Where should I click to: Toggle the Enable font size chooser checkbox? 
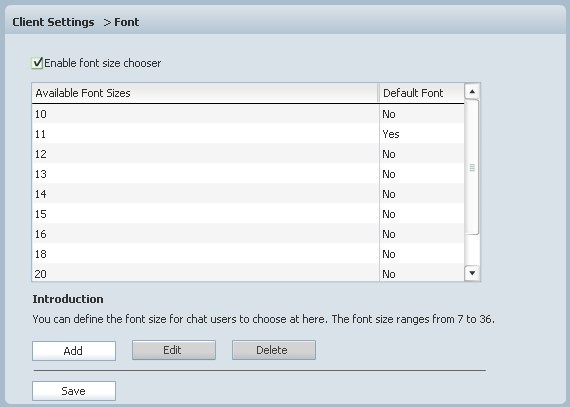click(x=37, y=63)
